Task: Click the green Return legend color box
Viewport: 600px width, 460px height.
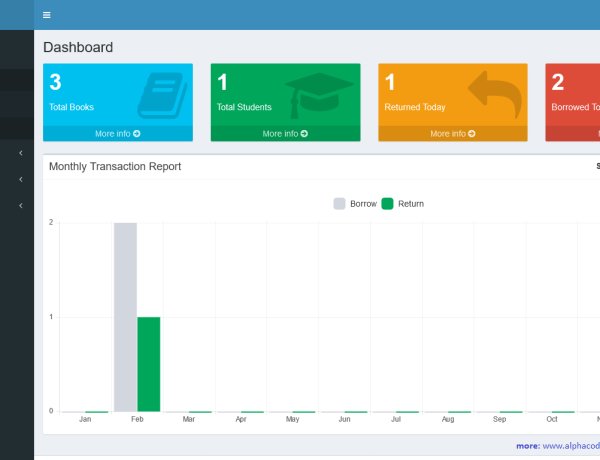Action: coord(388,204)
